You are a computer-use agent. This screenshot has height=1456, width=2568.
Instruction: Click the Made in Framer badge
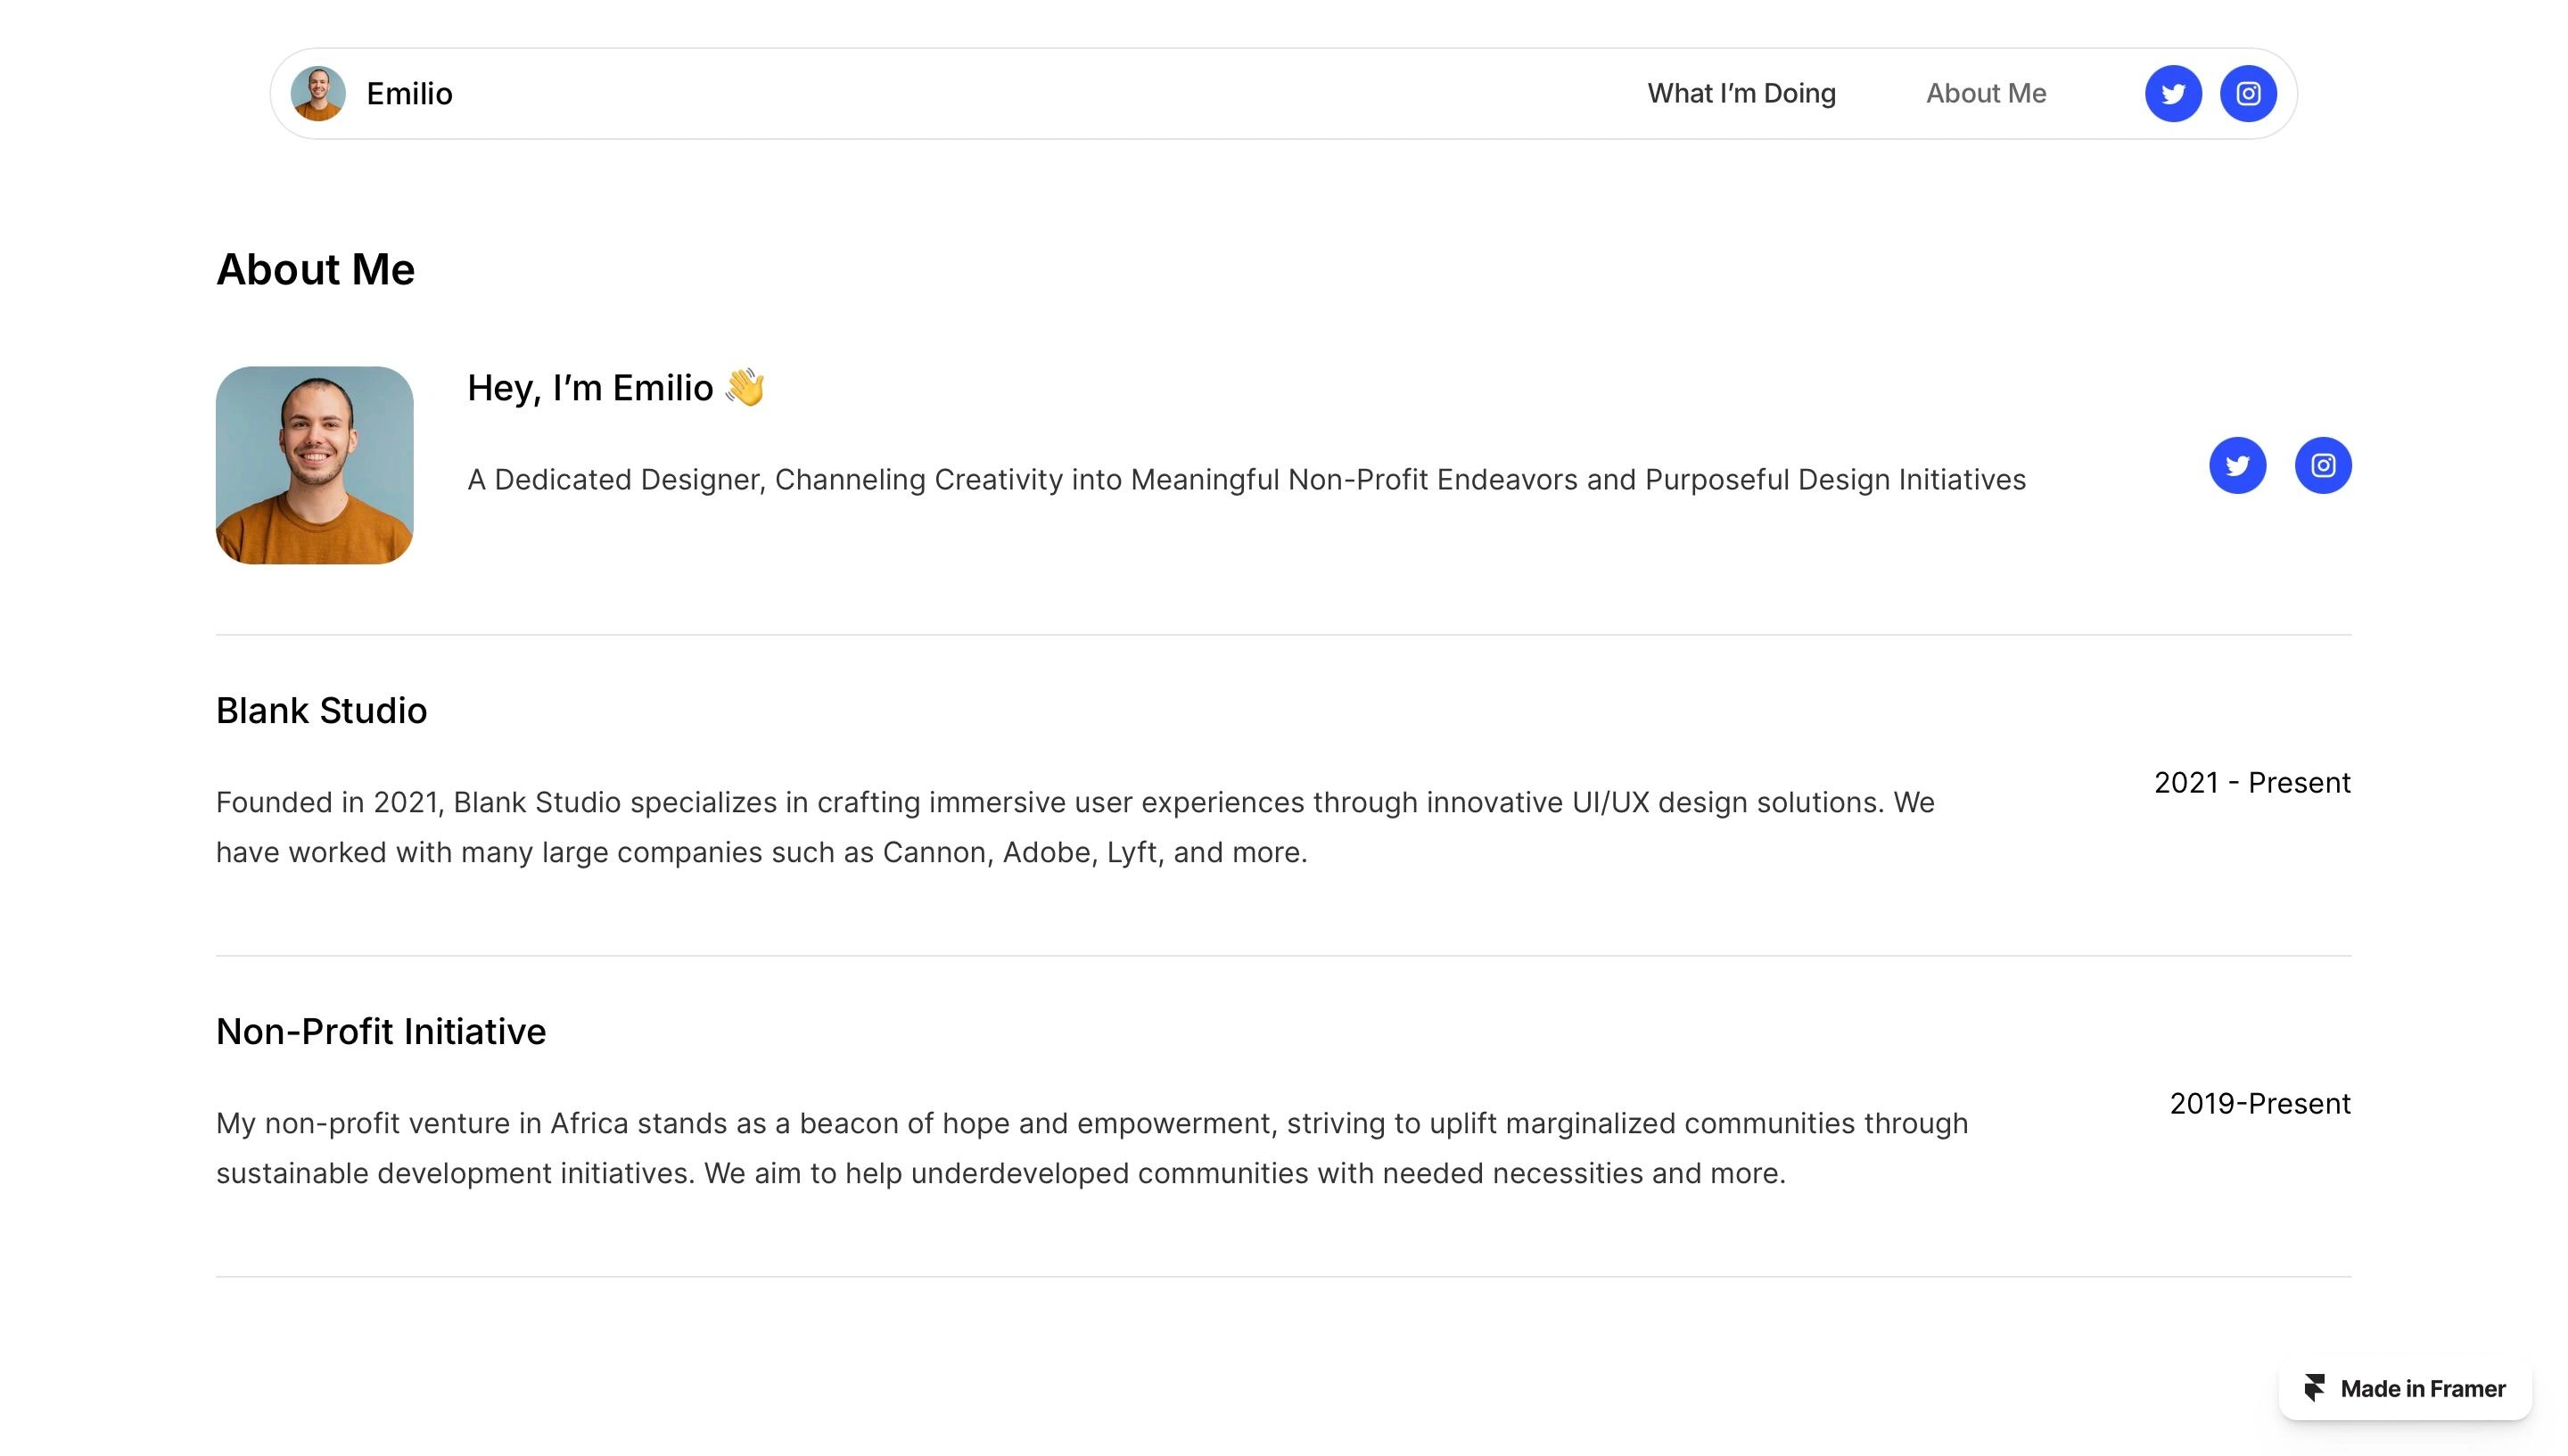pos(2404,1388)
